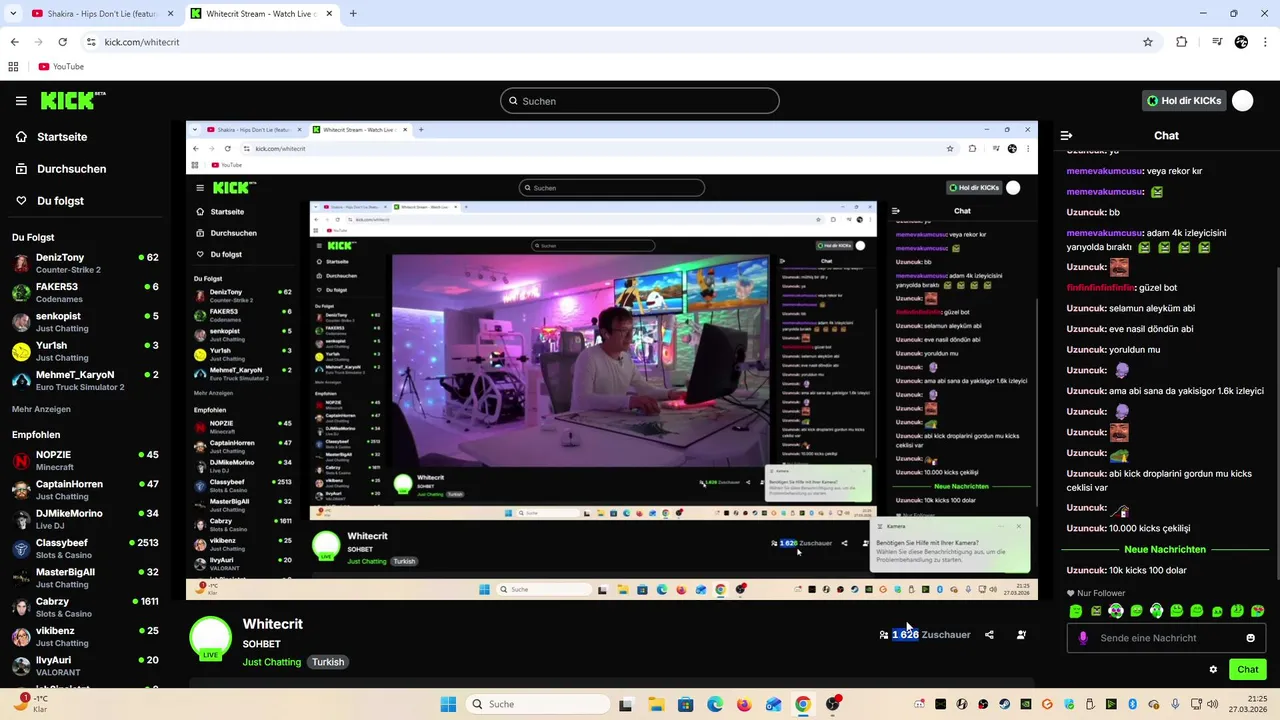Click the Kick Suchen search field in the main header
1280x720 pixels.
click(x=640, y=101)
